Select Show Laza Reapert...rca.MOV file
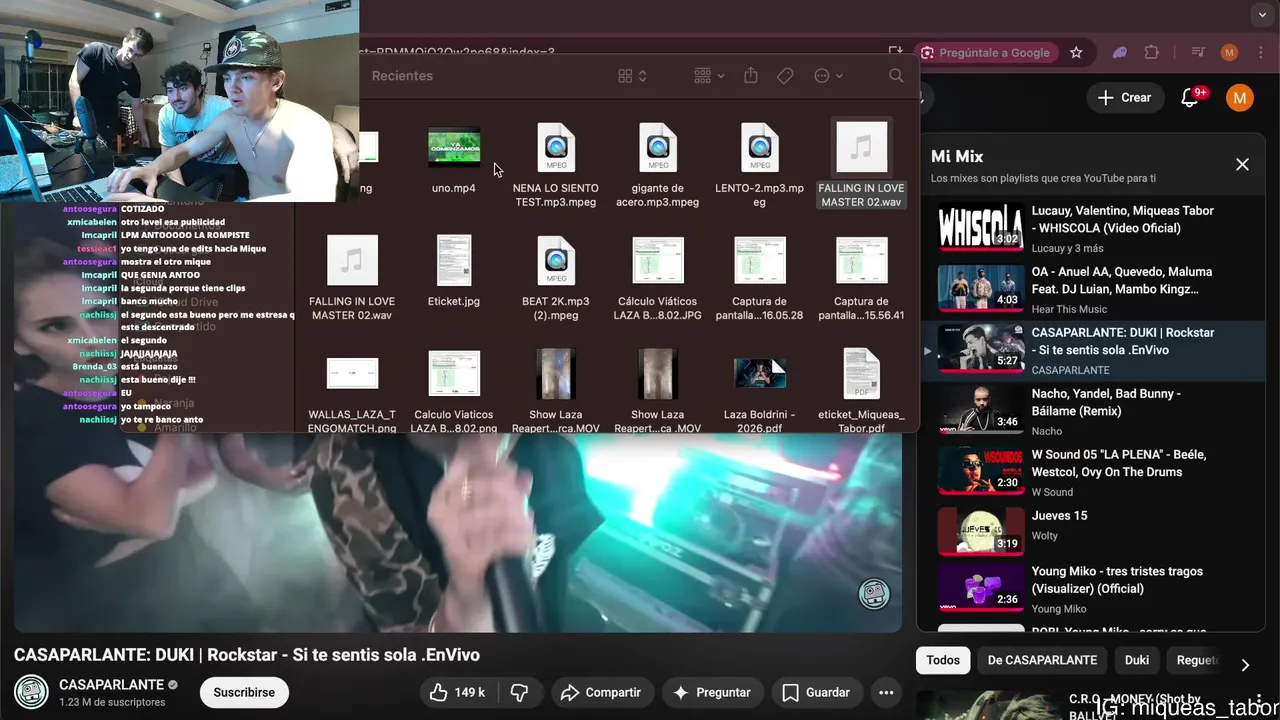This screenshot has height=720, width=1280. tap(556, 391)
